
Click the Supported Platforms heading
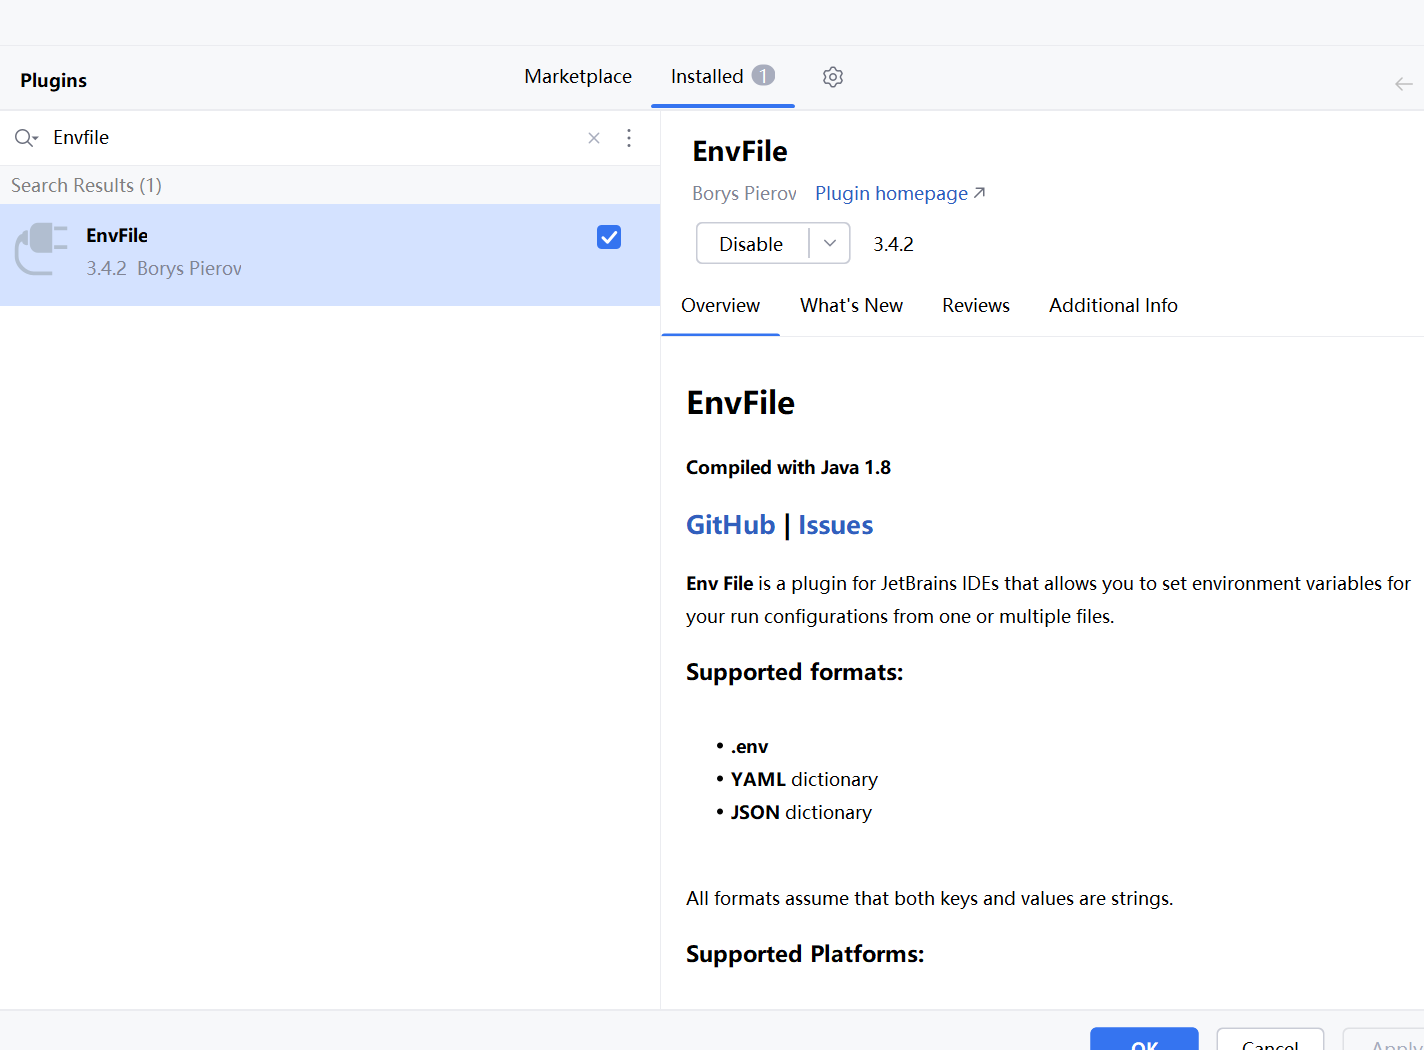point(805,954)
